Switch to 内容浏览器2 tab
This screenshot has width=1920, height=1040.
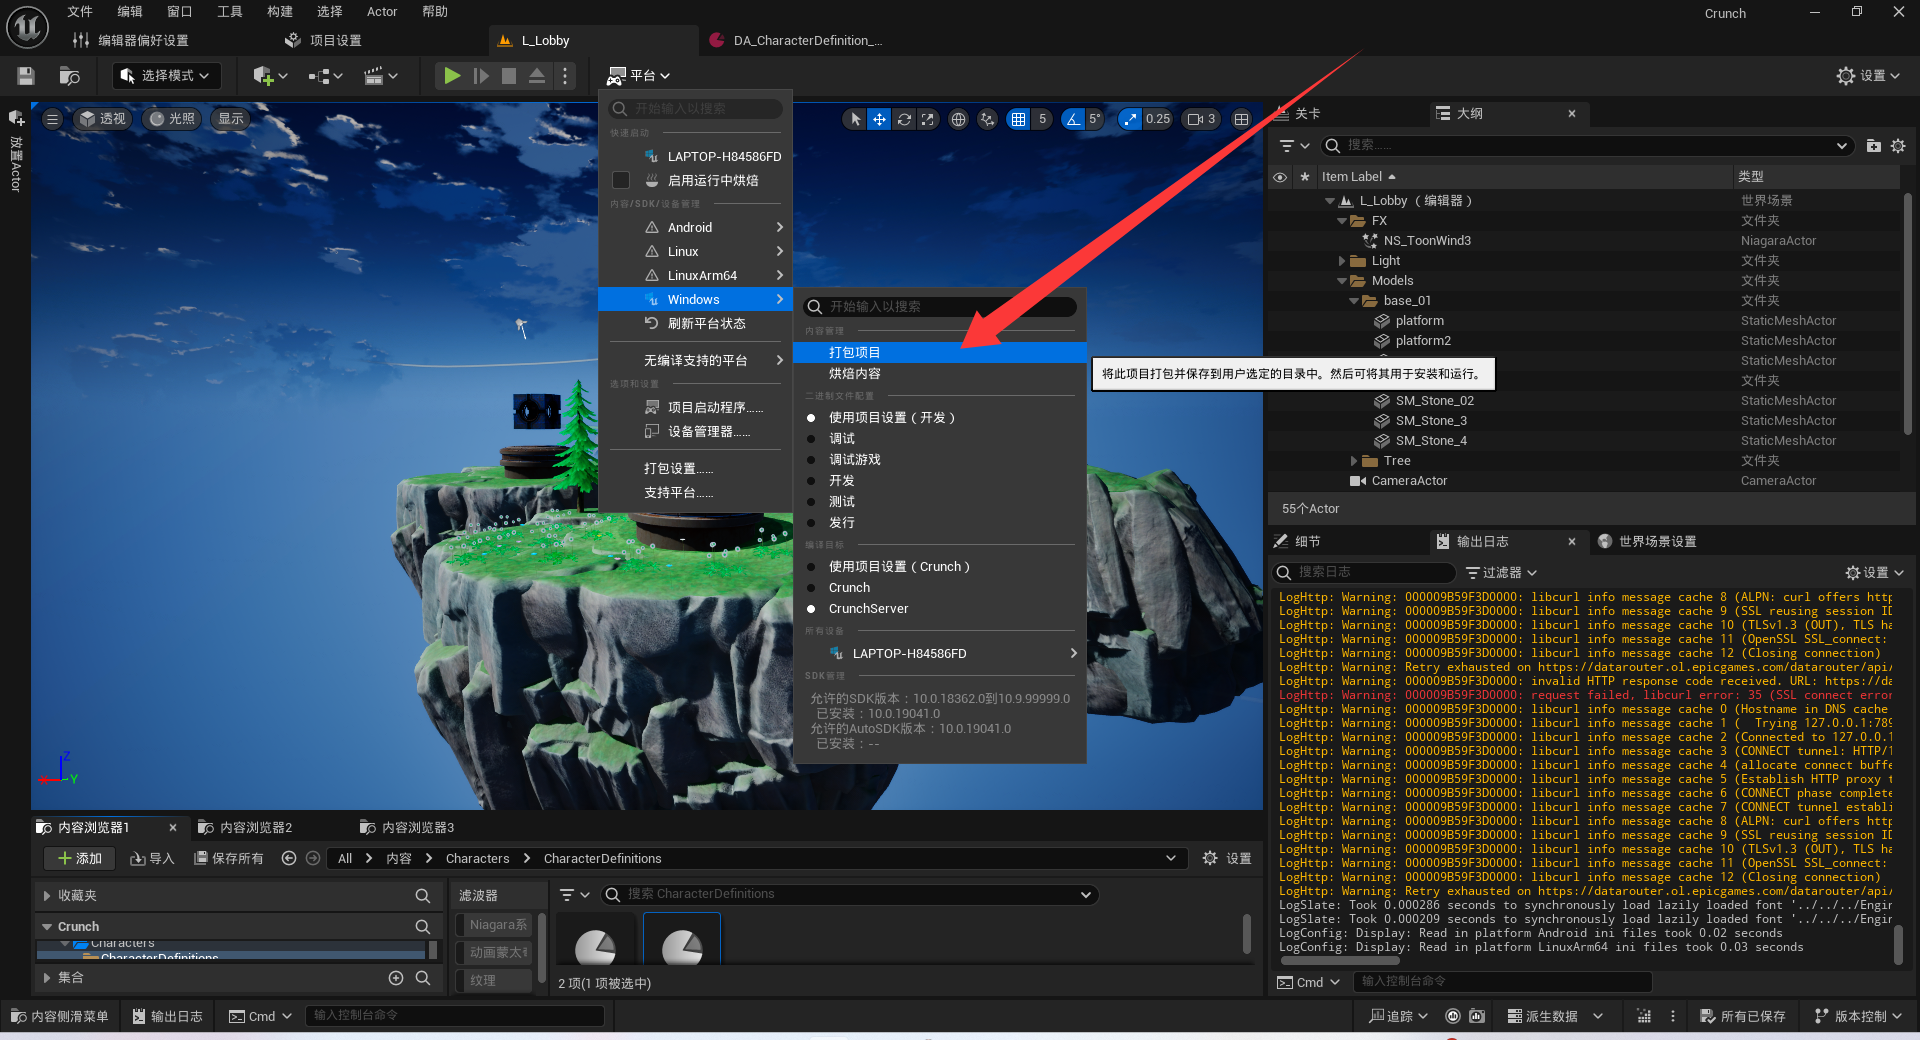255,828
